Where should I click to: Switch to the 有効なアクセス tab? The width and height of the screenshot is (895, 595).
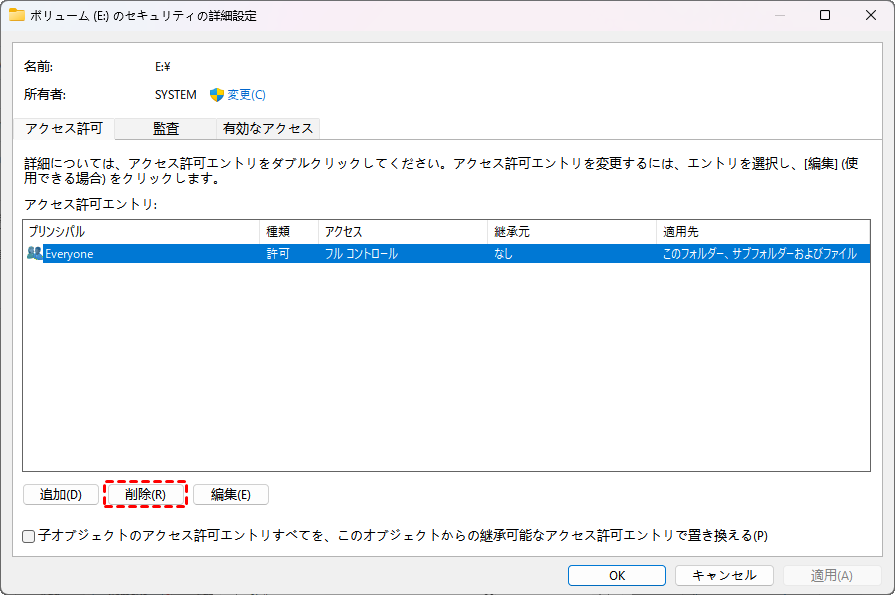[268, 128]
